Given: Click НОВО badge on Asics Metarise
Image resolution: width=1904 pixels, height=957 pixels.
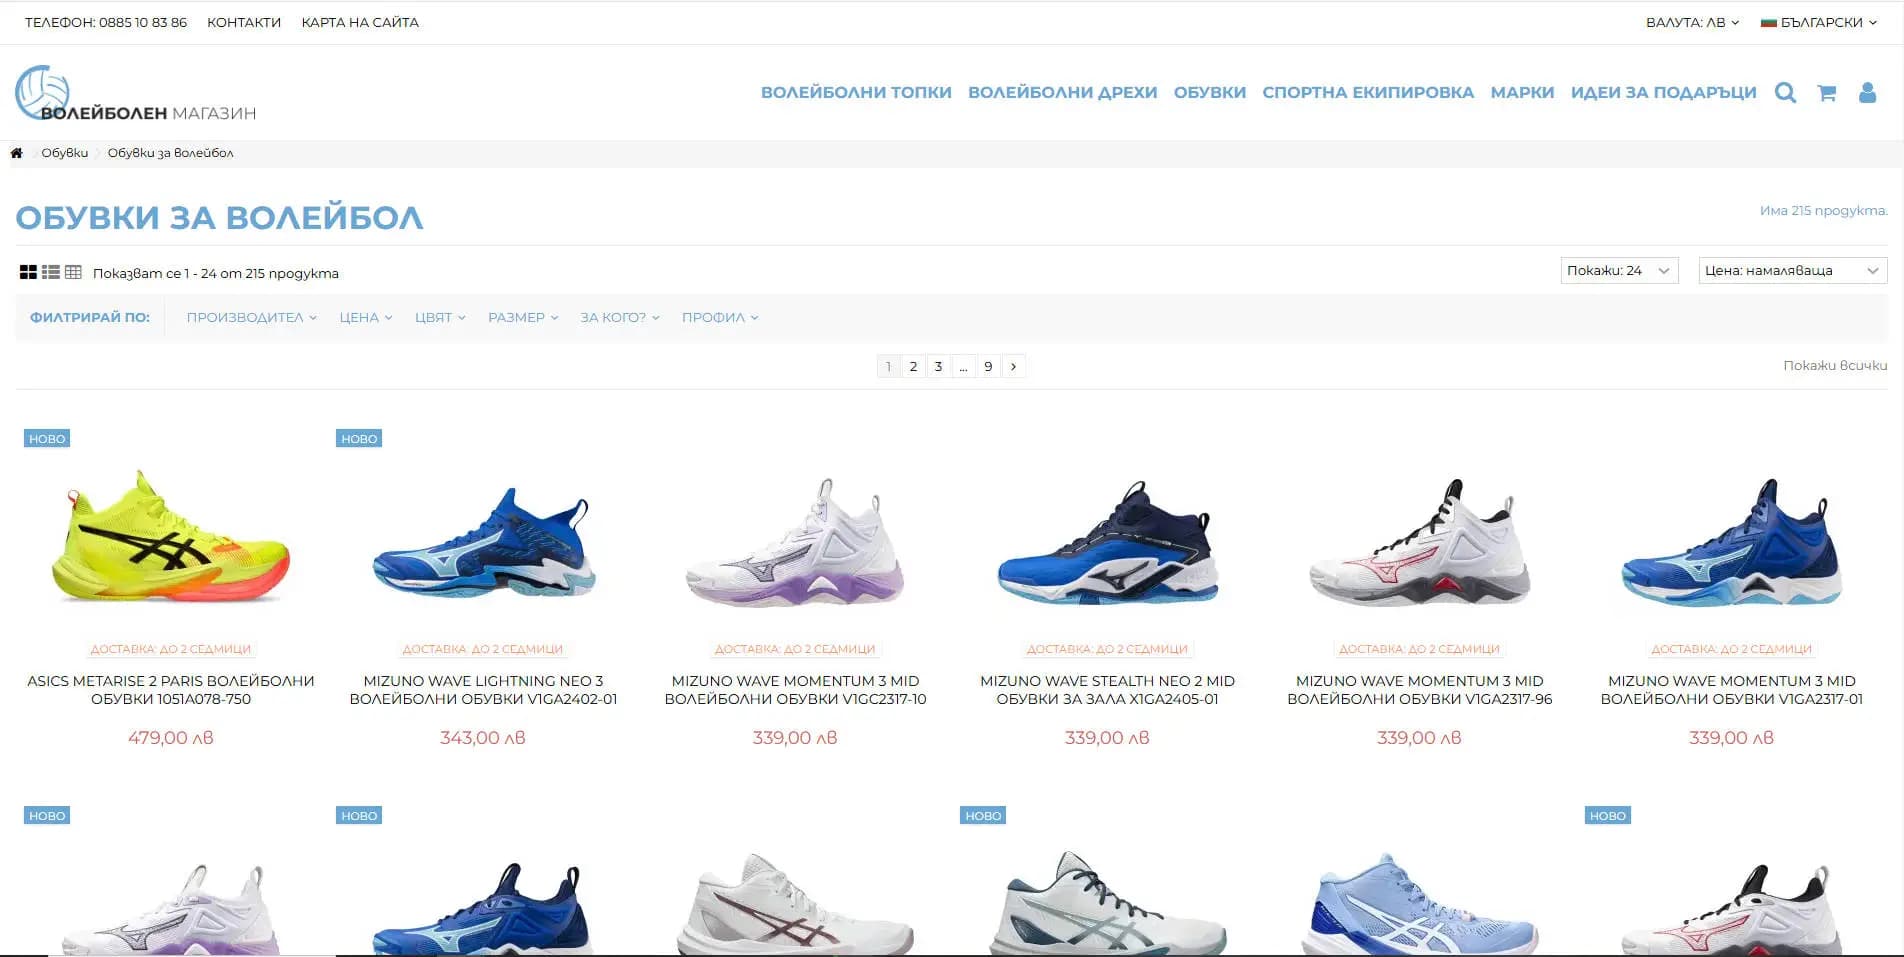Looking at the screenshot, I should pyautogui.click(x=47, y=438).
